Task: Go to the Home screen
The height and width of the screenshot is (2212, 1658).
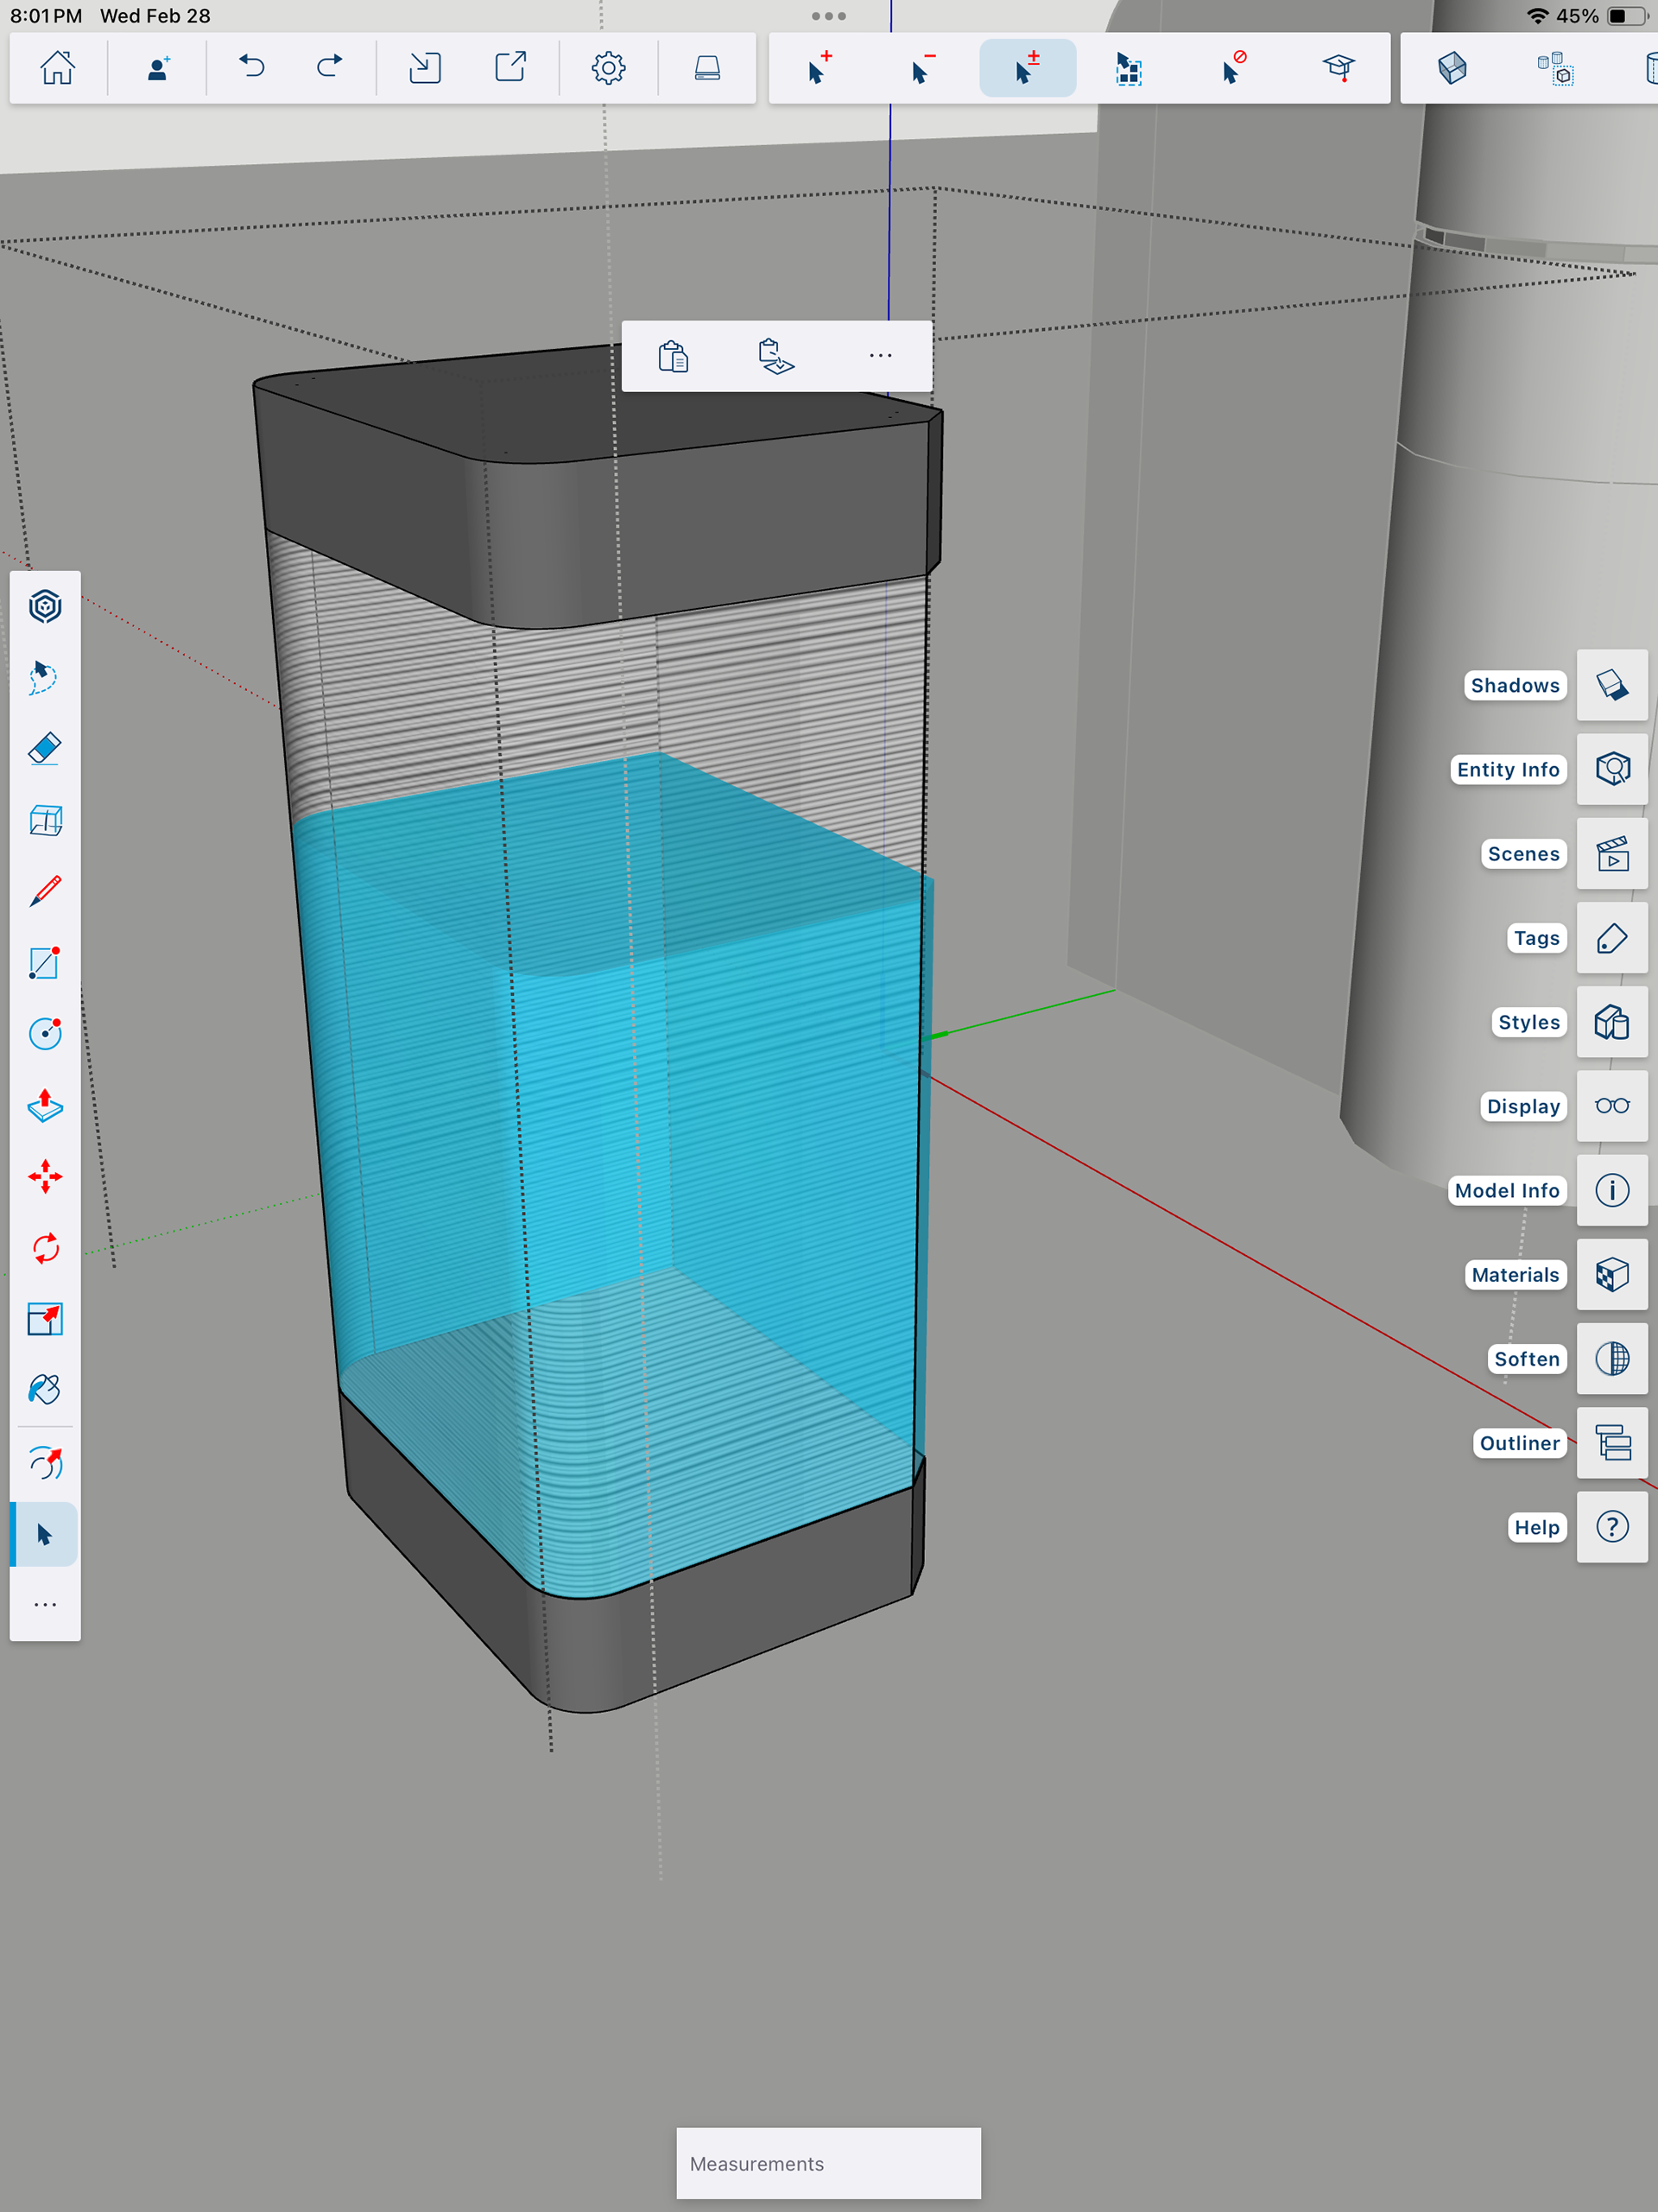Action: [57, 68]
